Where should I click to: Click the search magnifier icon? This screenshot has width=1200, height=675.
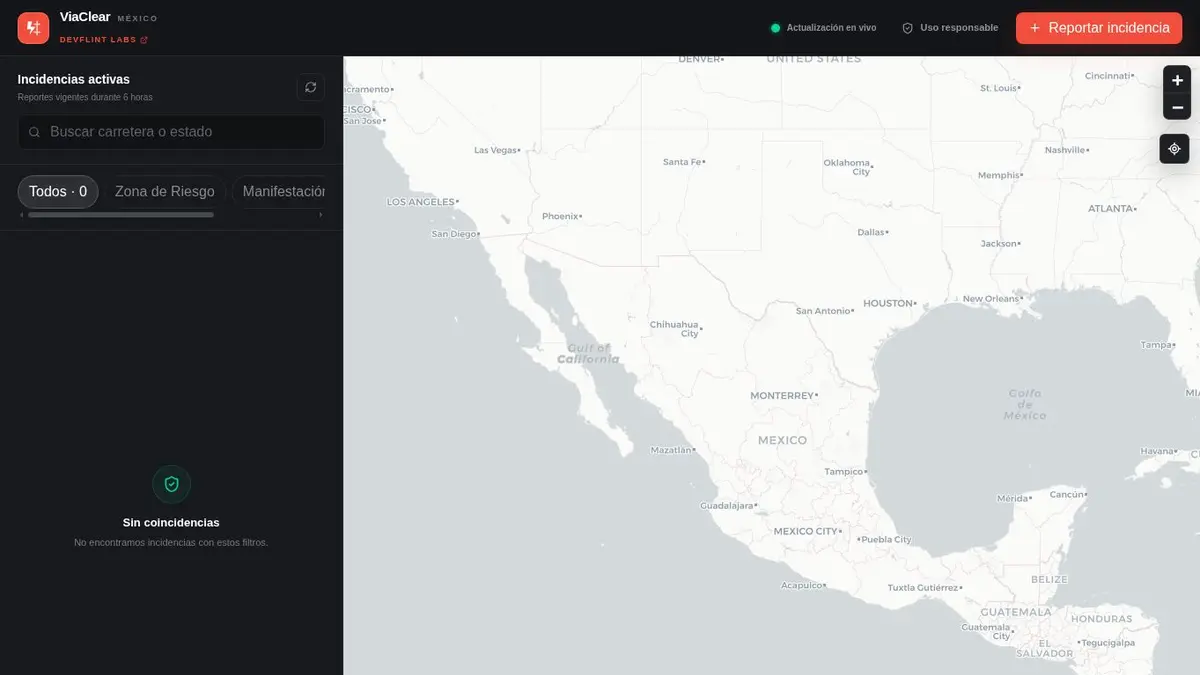35,132
